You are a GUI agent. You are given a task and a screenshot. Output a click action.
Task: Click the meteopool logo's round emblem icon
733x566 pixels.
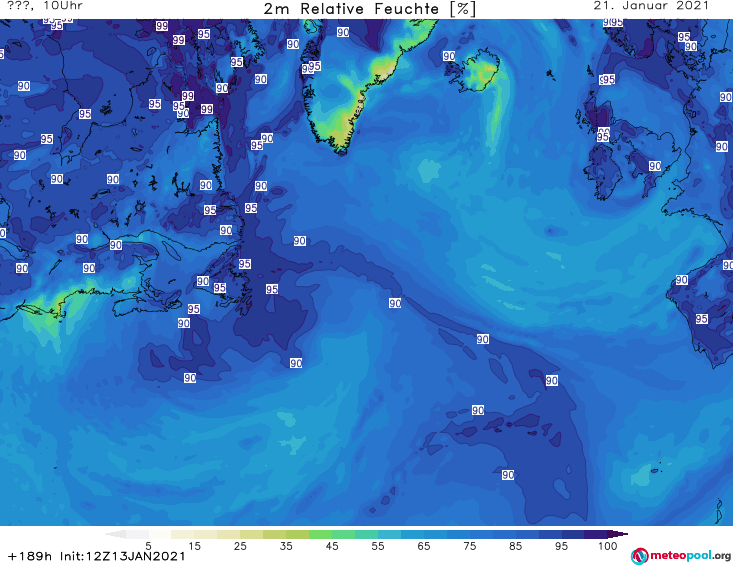(x=640, y=556)
